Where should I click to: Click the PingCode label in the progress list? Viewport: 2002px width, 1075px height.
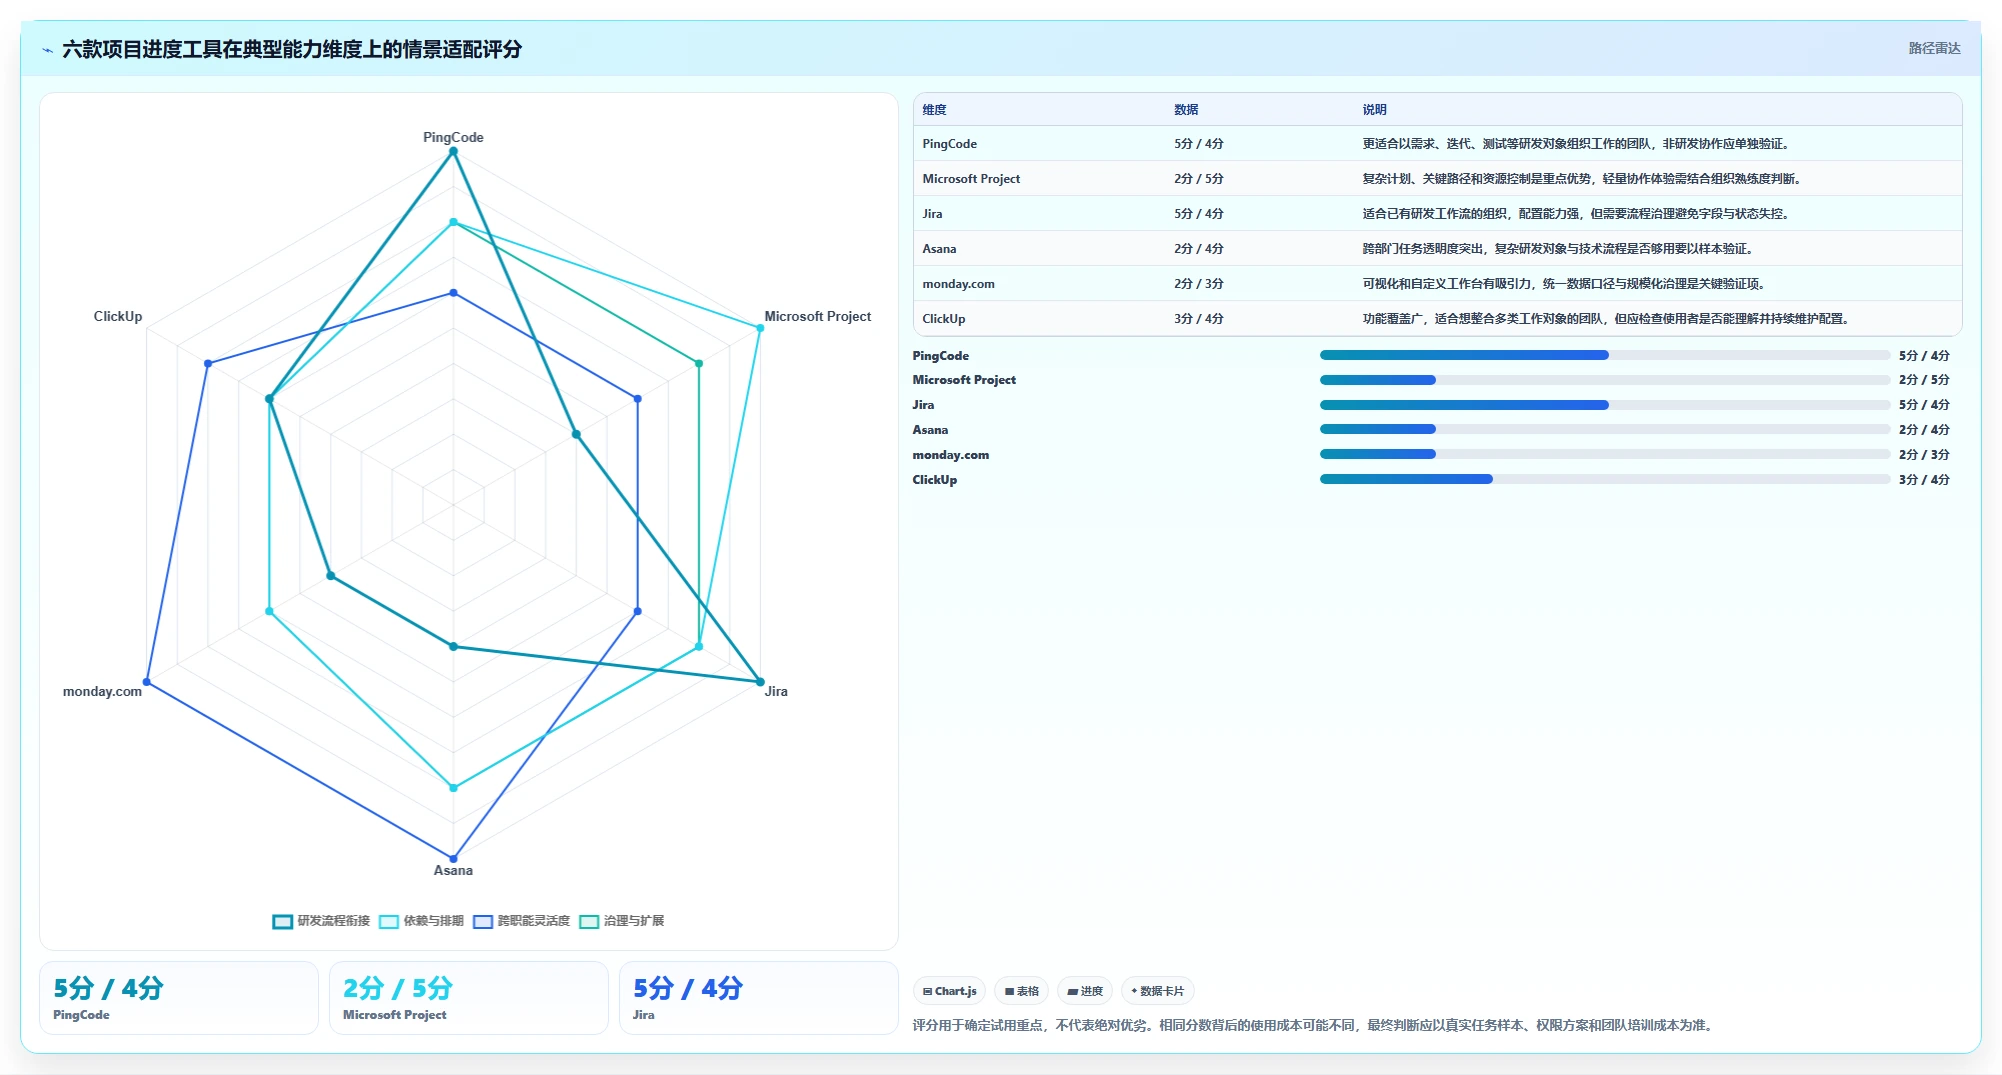pos(940,355)
